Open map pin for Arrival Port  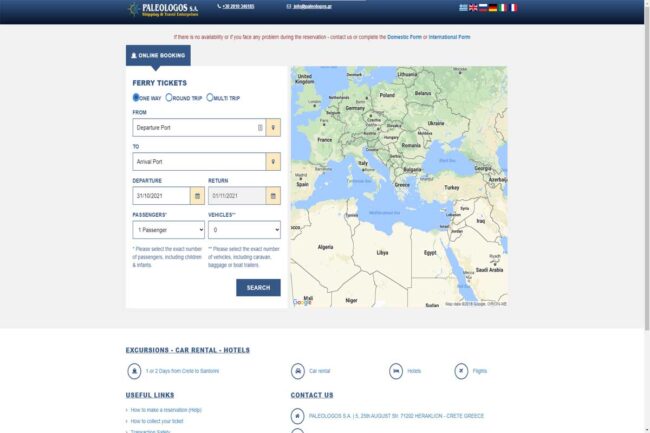click(273, 162)
